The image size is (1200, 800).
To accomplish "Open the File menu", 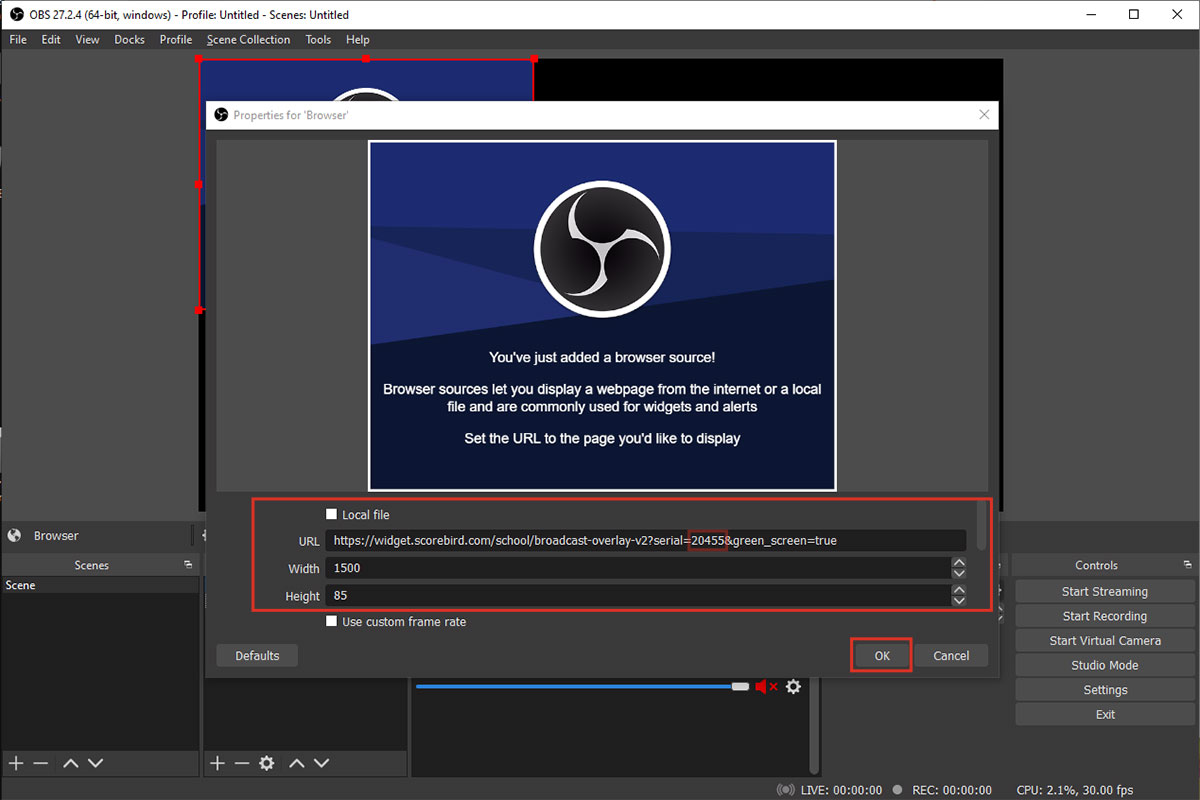I will click(x=18, y=40).
